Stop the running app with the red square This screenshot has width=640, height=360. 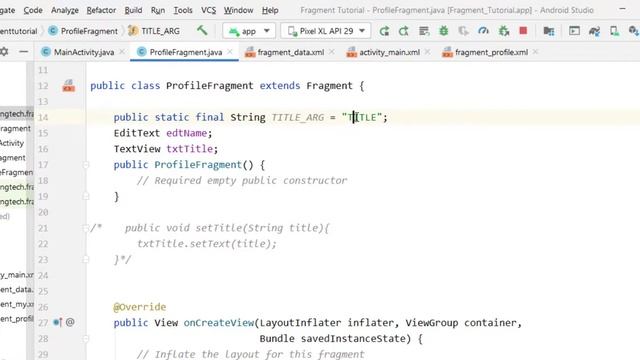[523, 31]
